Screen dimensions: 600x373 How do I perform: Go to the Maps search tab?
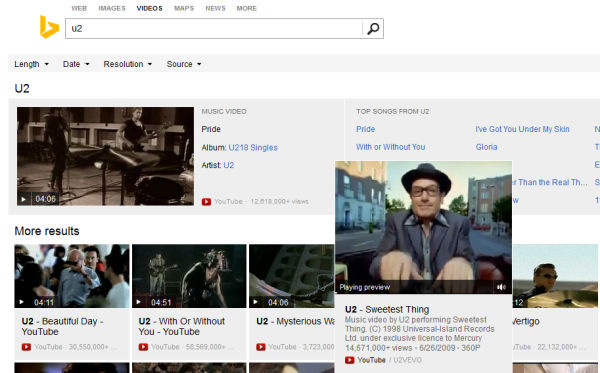tap(184, 8)
